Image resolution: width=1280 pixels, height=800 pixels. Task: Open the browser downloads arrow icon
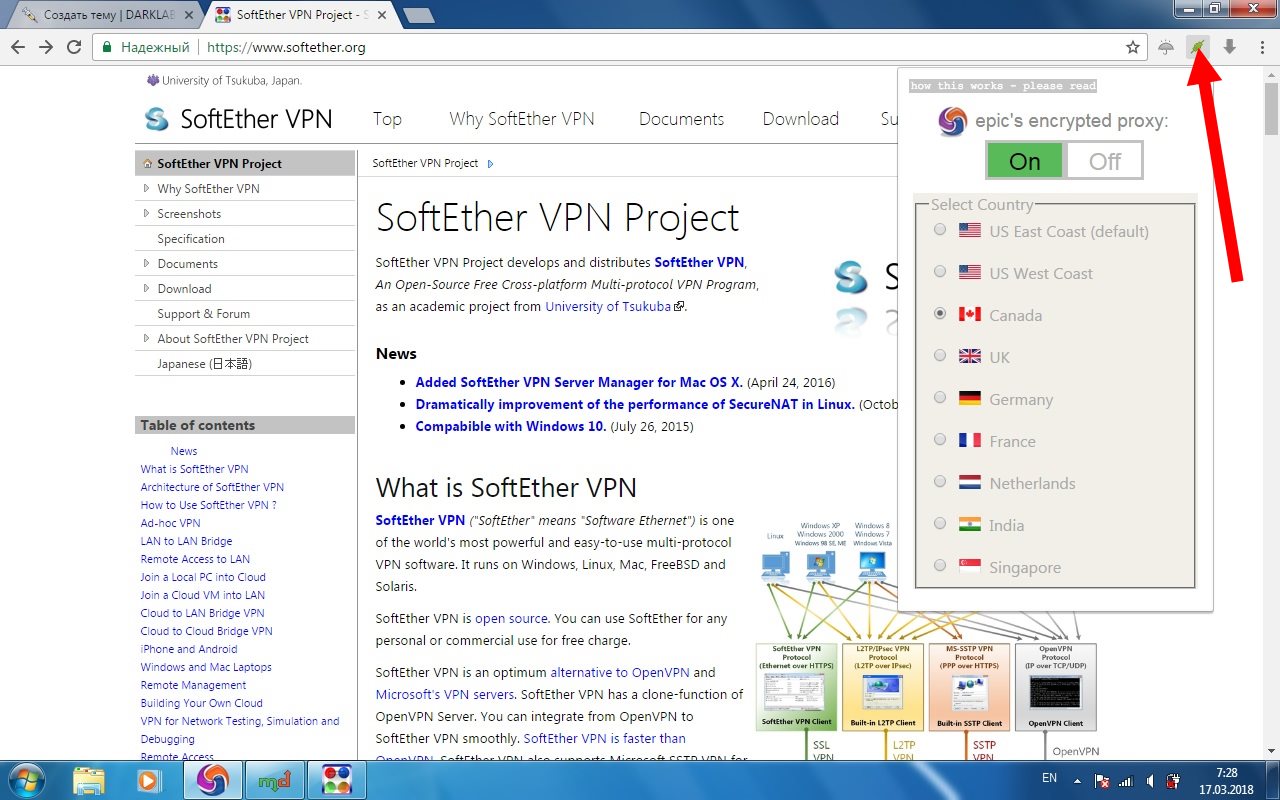pos(1229,47)
